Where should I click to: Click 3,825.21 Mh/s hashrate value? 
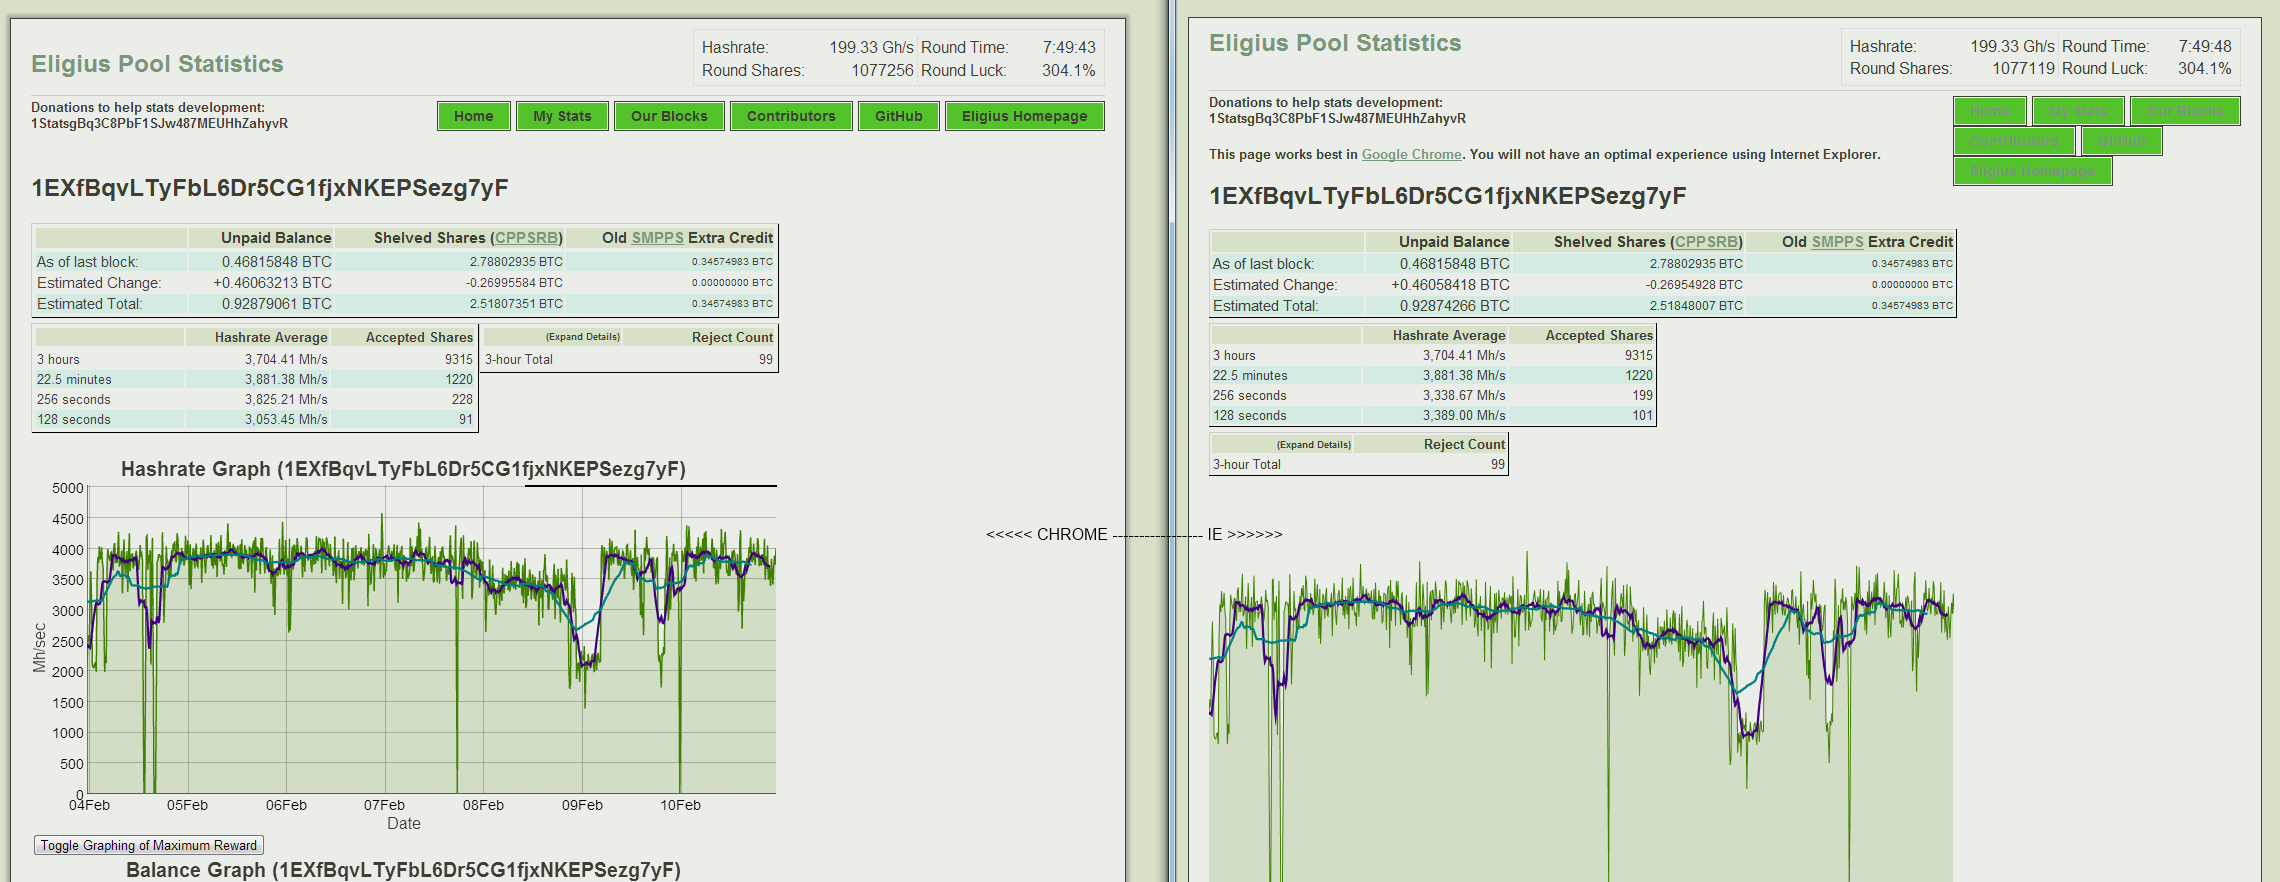tap(286, 399)
